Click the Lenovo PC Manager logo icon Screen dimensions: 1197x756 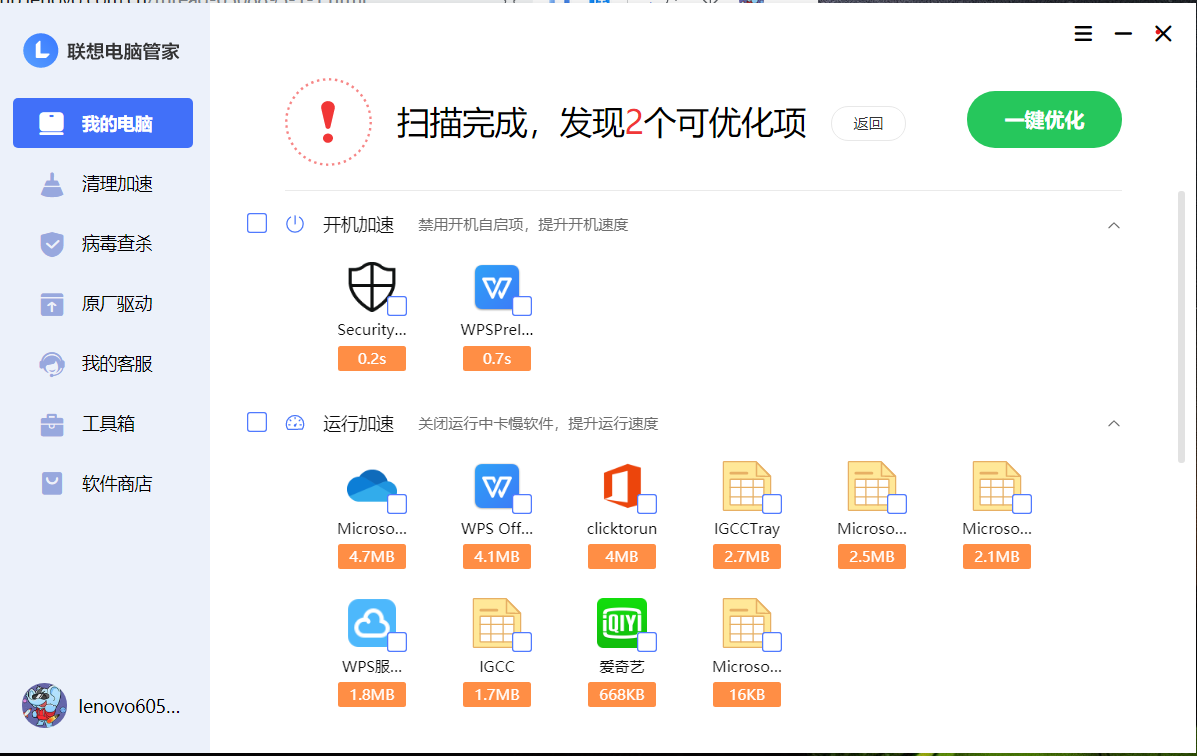[40, 50]
